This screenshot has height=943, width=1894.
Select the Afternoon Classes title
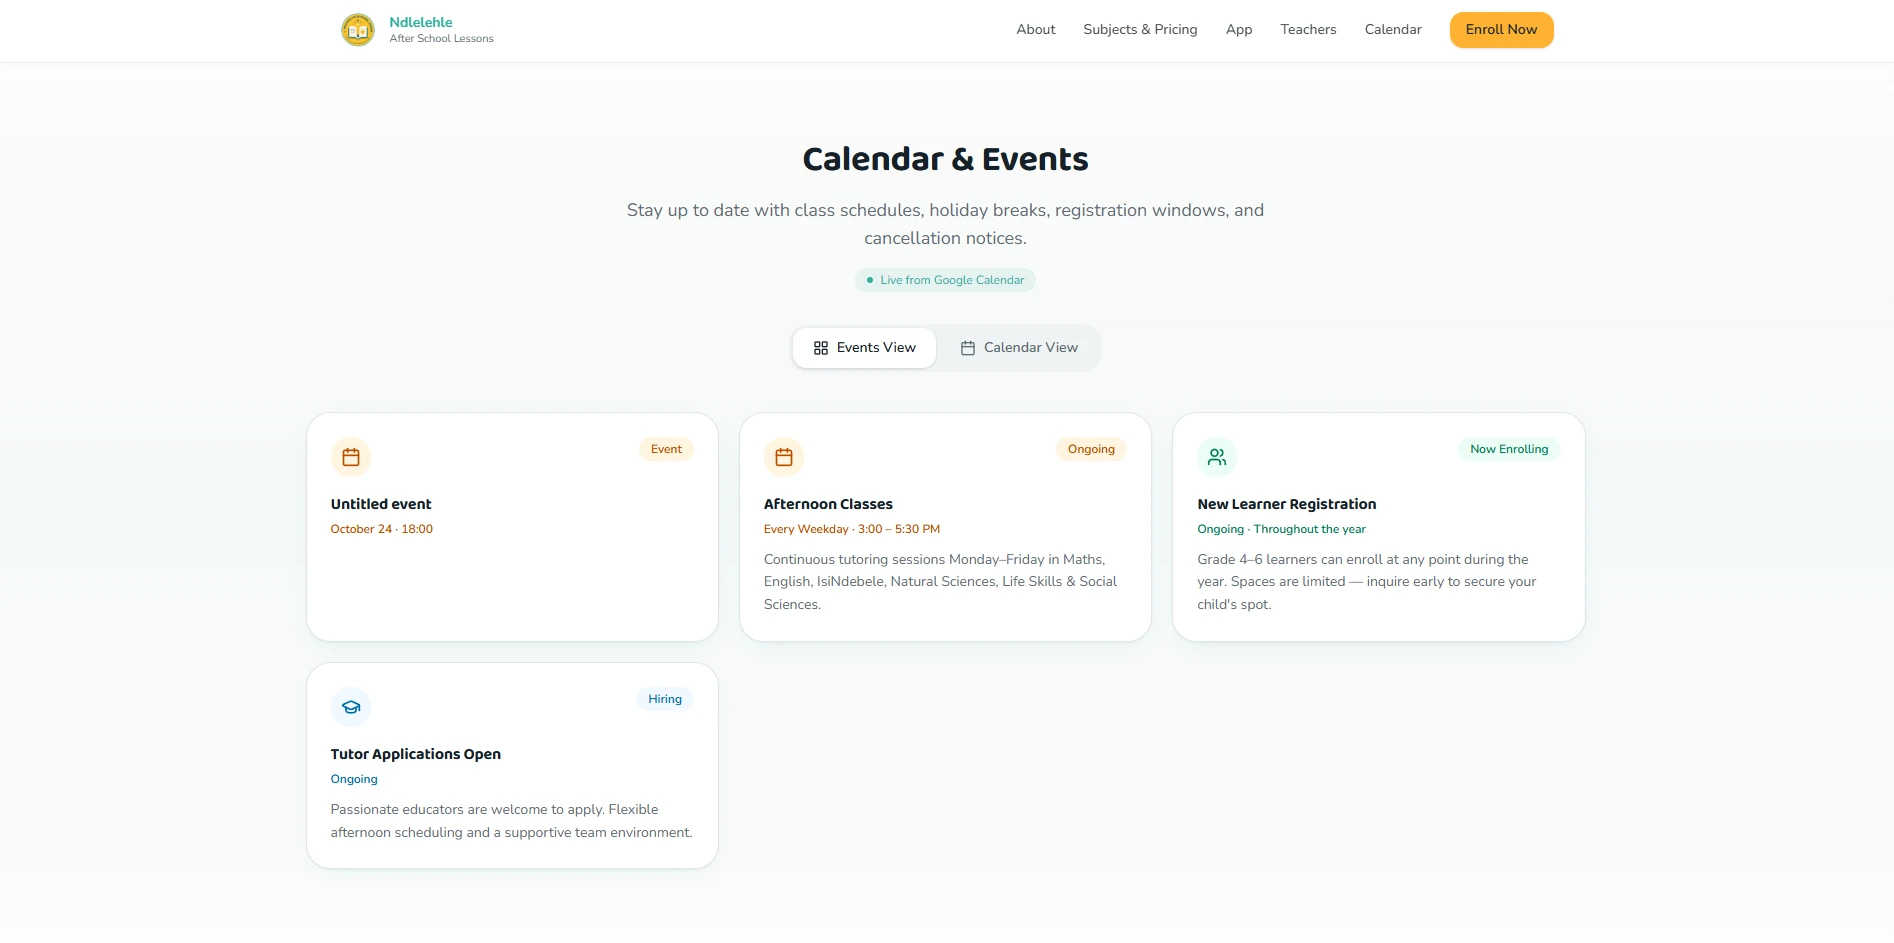click(x=828, y=504)
